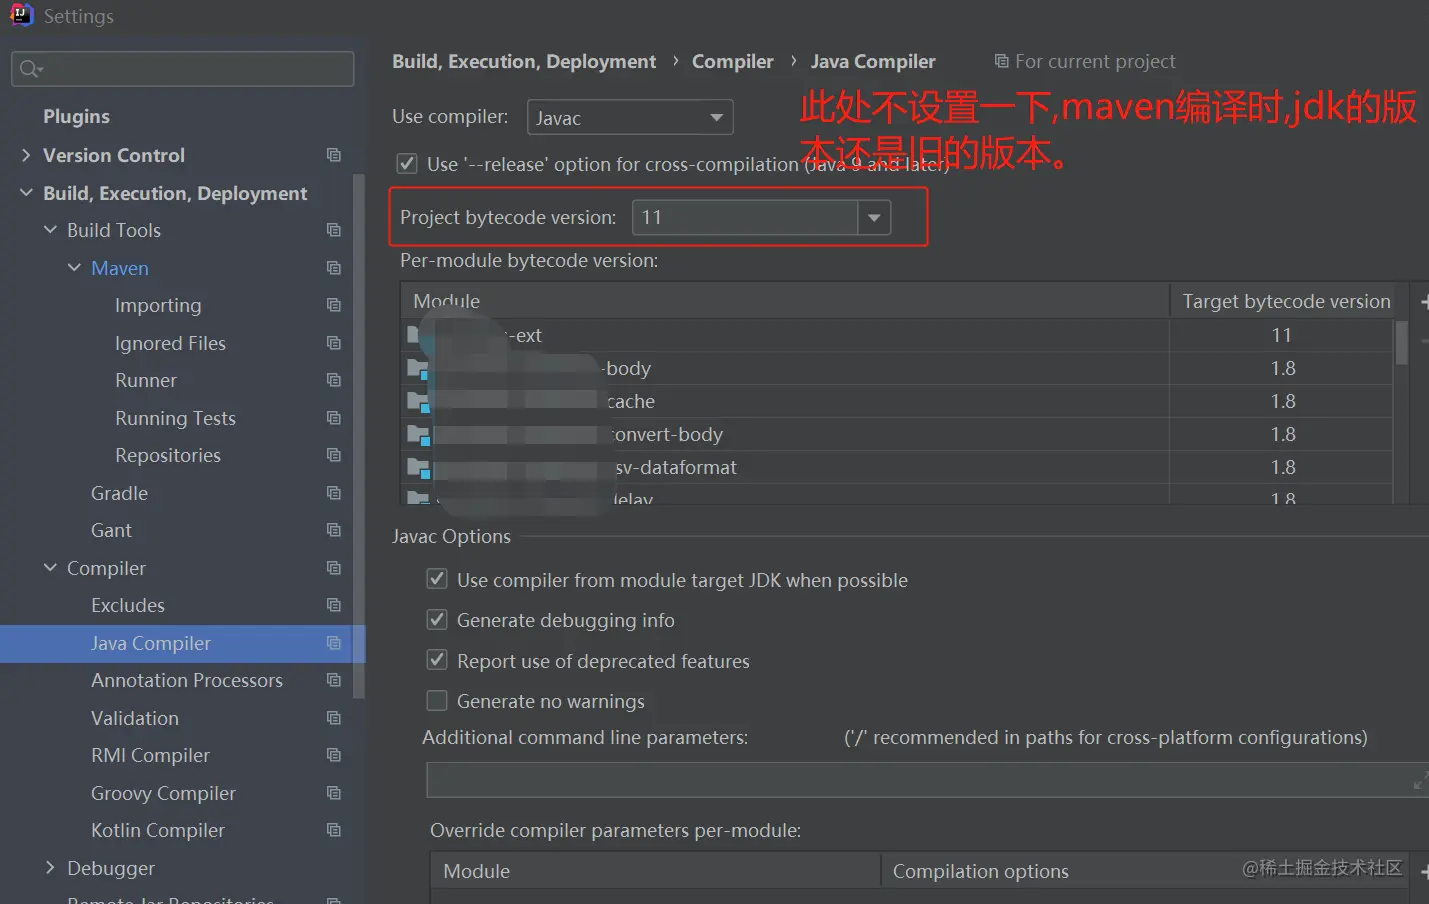Expand the Debugger tree node
Viewport: 1429px width, 904px height.
click(50, 868)
